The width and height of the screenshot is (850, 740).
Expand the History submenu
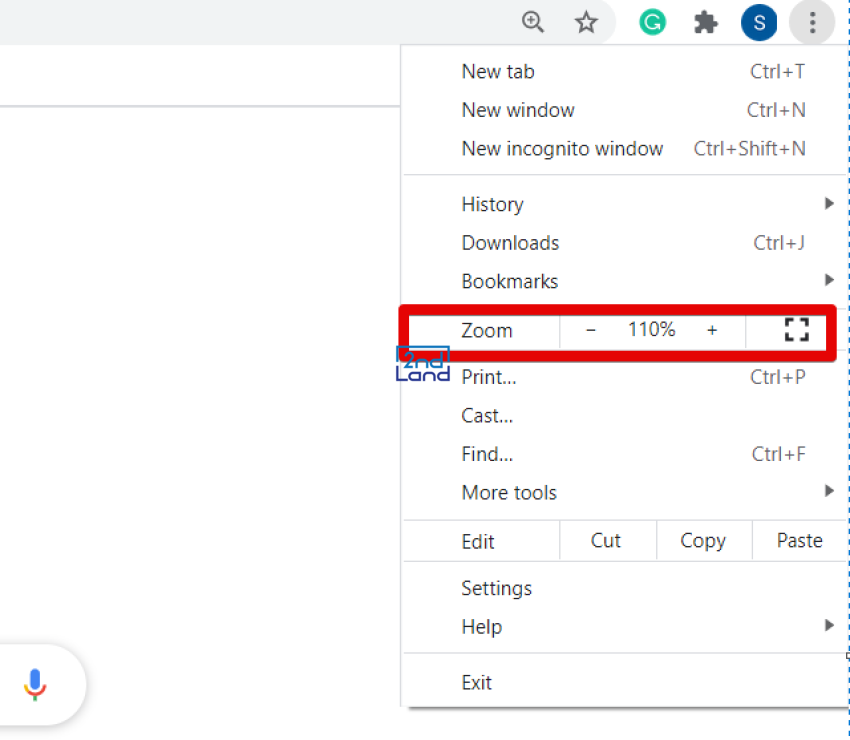(x=625, y=204)
